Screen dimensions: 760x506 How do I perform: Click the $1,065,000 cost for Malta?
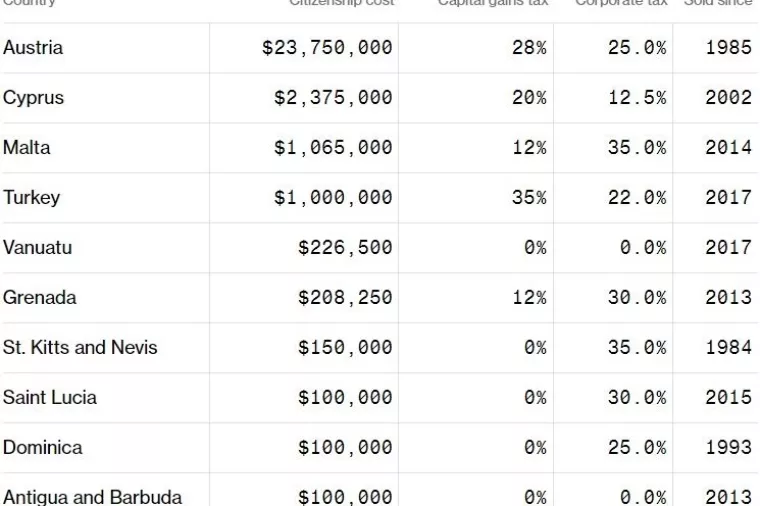click(333, 148)
